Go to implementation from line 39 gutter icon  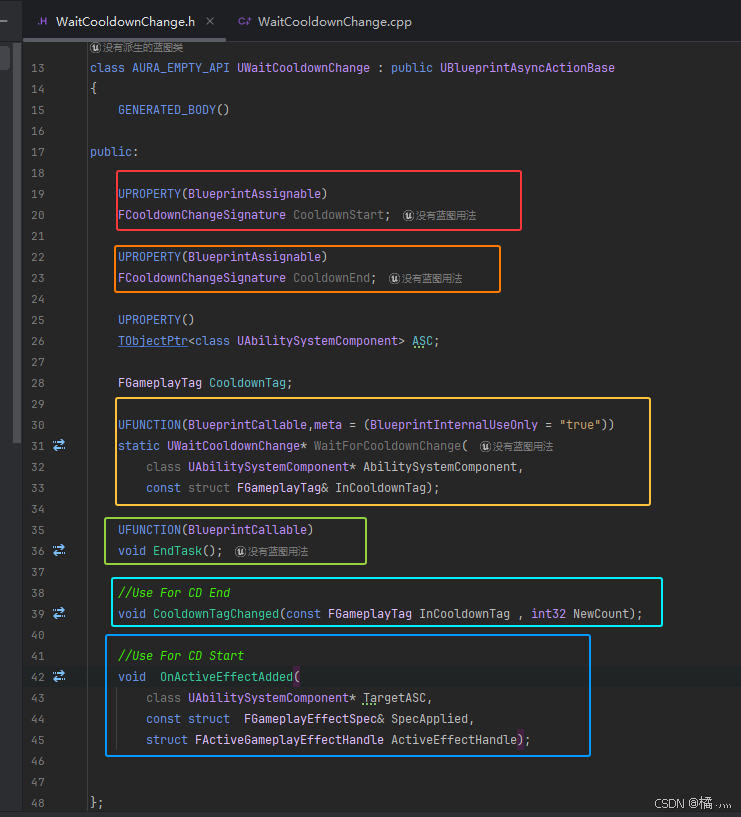click(x=59, y=613)
